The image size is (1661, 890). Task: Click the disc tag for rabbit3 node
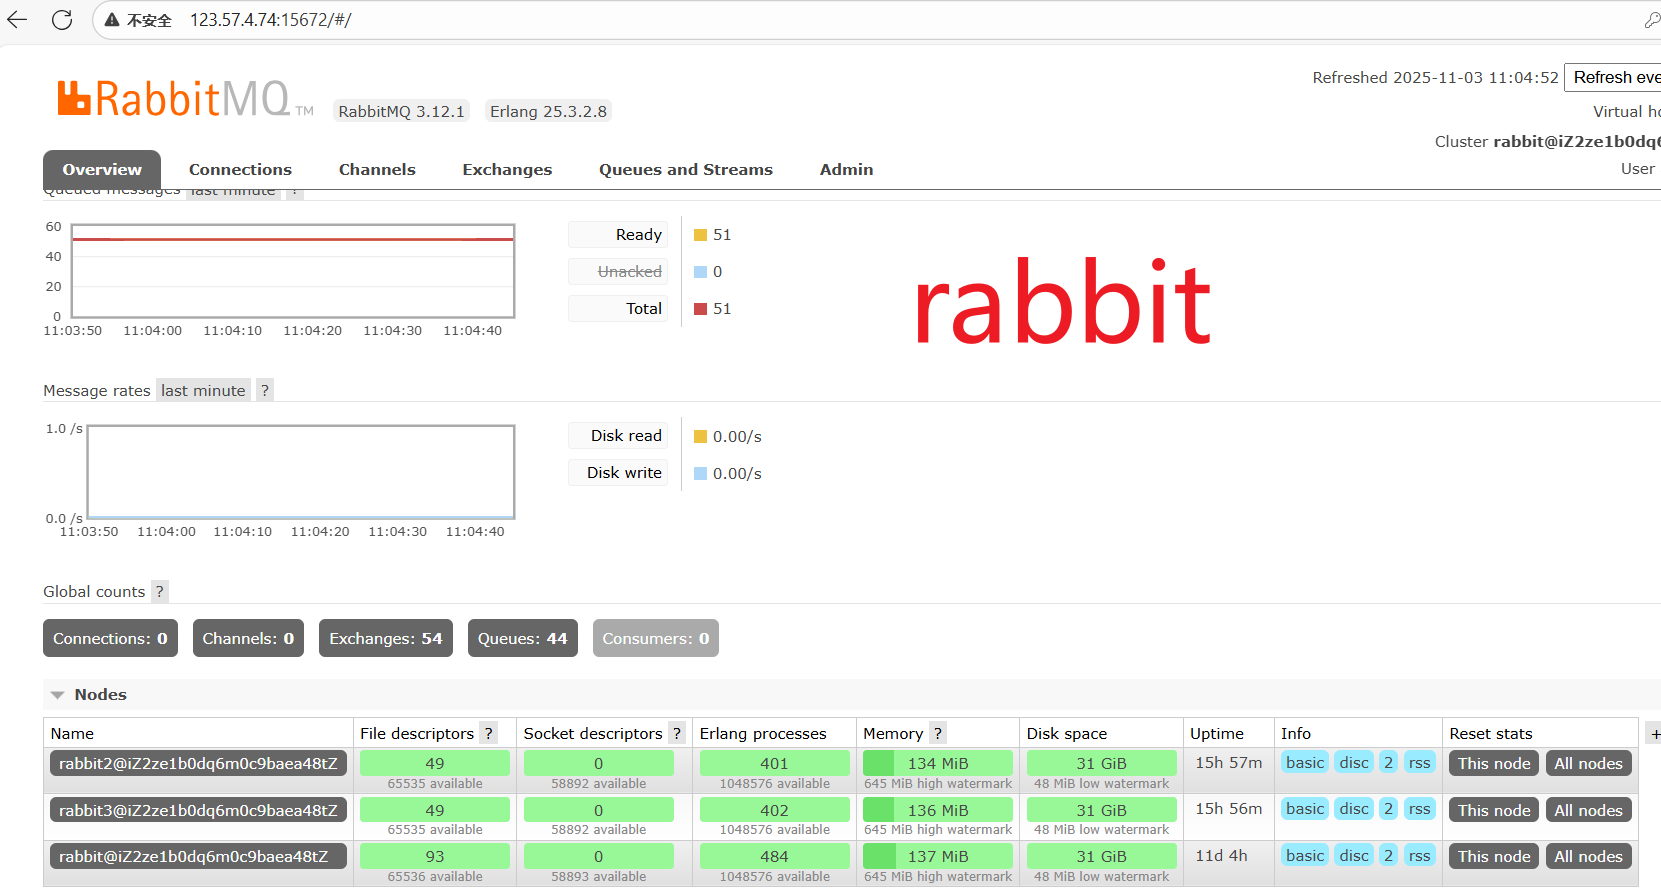[x=1354, y=808]
